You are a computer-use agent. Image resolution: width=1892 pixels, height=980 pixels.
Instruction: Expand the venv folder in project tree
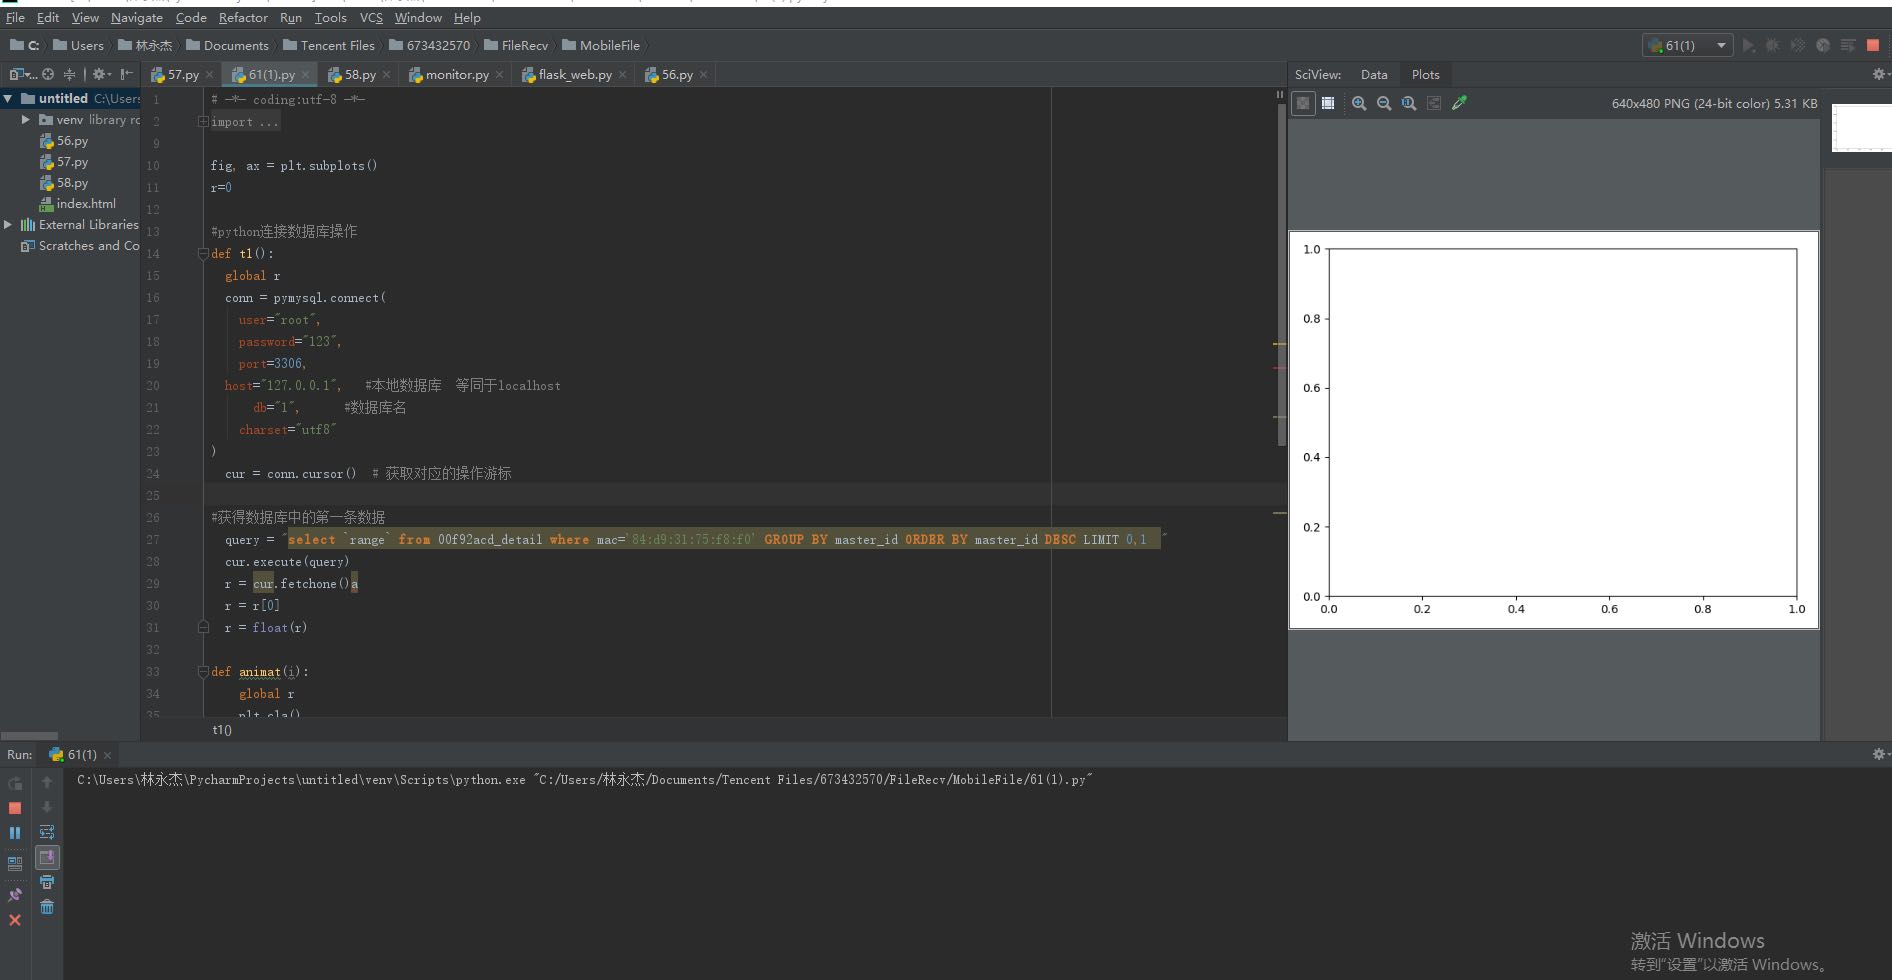[x=26, y=119]
